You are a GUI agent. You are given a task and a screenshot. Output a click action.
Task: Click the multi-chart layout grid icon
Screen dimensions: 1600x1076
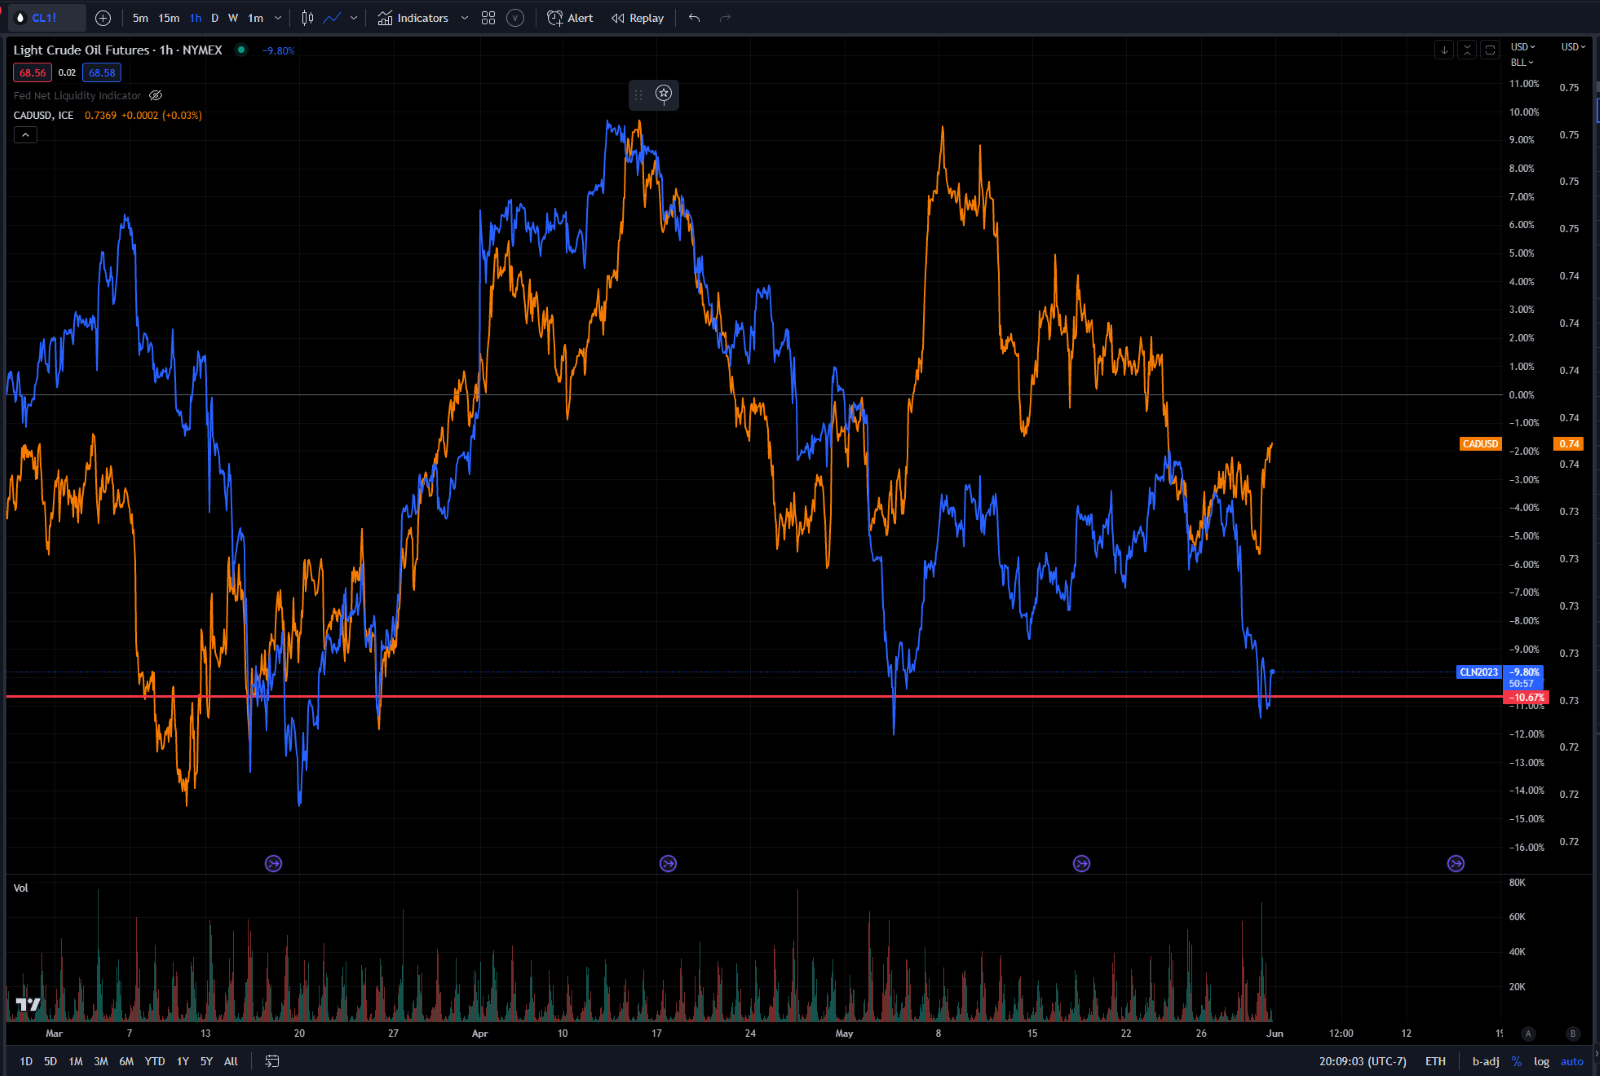[x=488, y=17]
